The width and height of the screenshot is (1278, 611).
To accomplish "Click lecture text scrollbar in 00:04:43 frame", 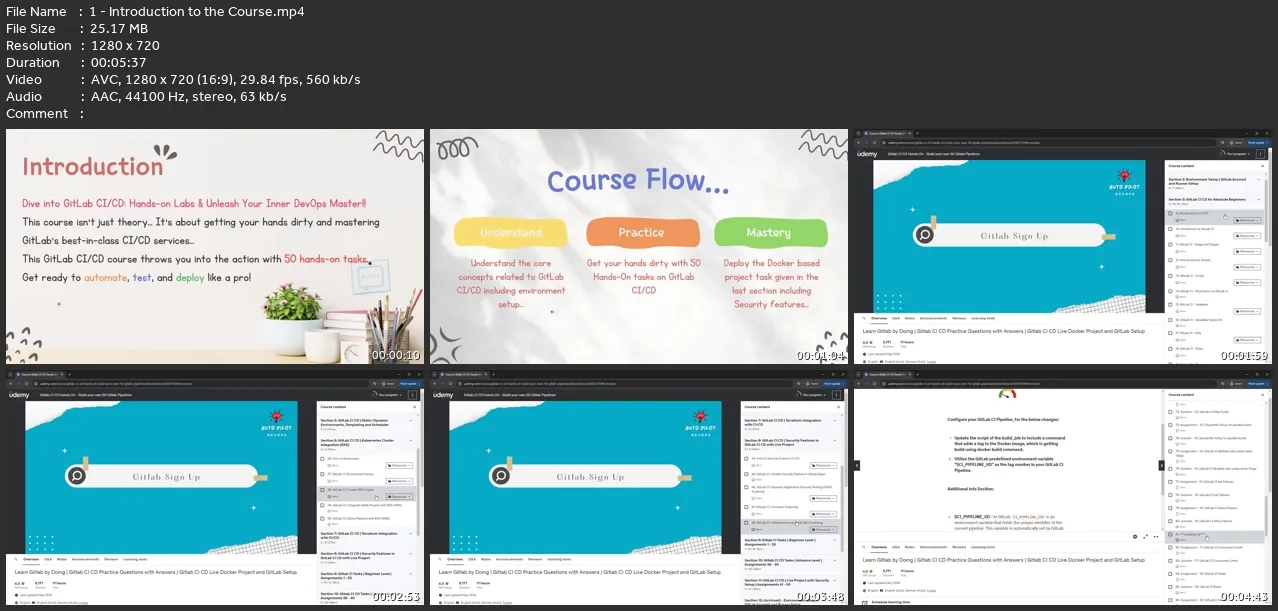I will (1163, 457).
